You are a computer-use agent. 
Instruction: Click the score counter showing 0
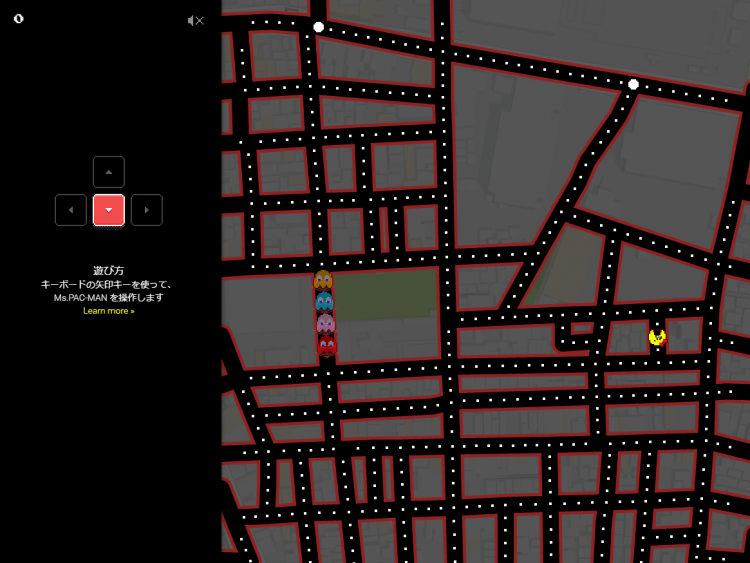(x=19, y=19)
